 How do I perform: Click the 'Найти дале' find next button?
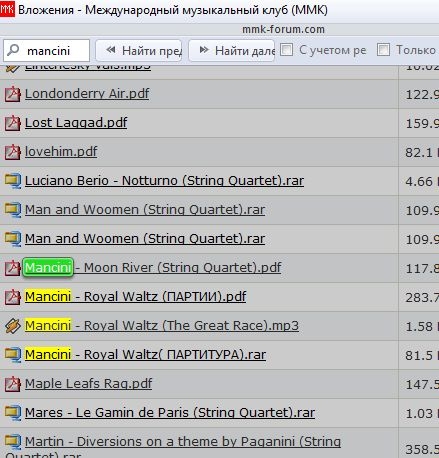(x=232, y=51)
